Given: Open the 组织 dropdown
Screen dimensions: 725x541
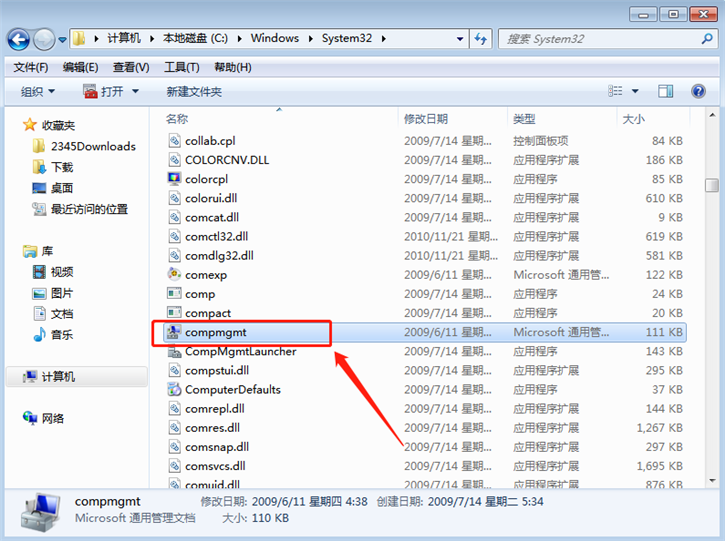Looking at the screenshot, I should (37, 92).
